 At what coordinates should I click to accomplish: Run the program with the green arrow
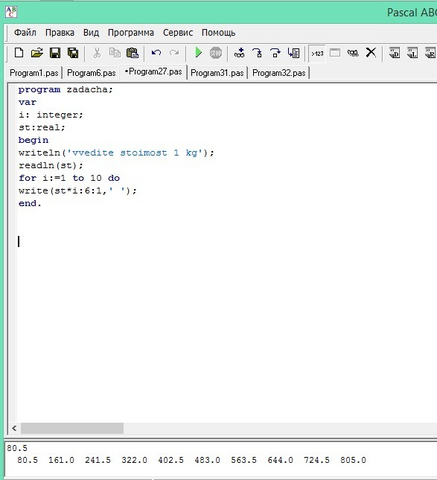click(x=198, y=53)
